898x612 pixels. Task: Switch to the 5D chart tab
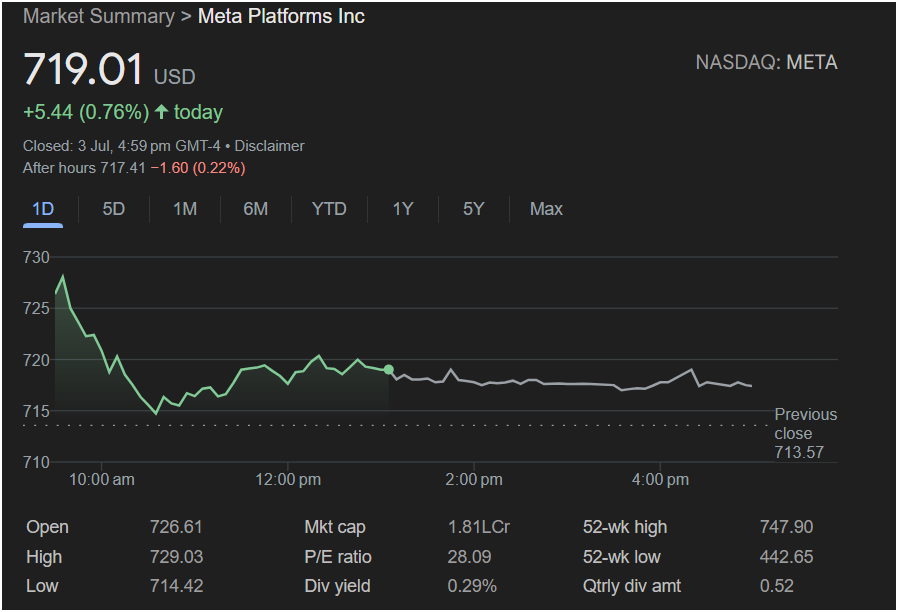(113, 209)
